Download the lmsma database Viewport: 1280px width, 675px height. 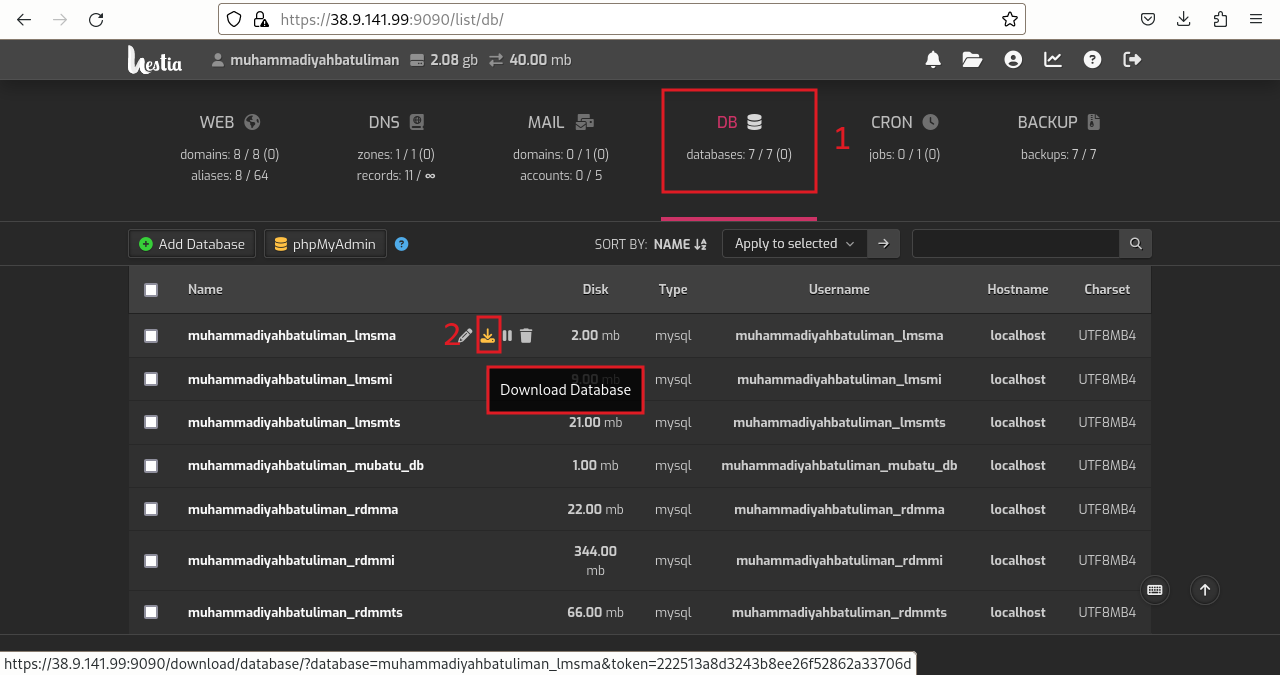488,336
